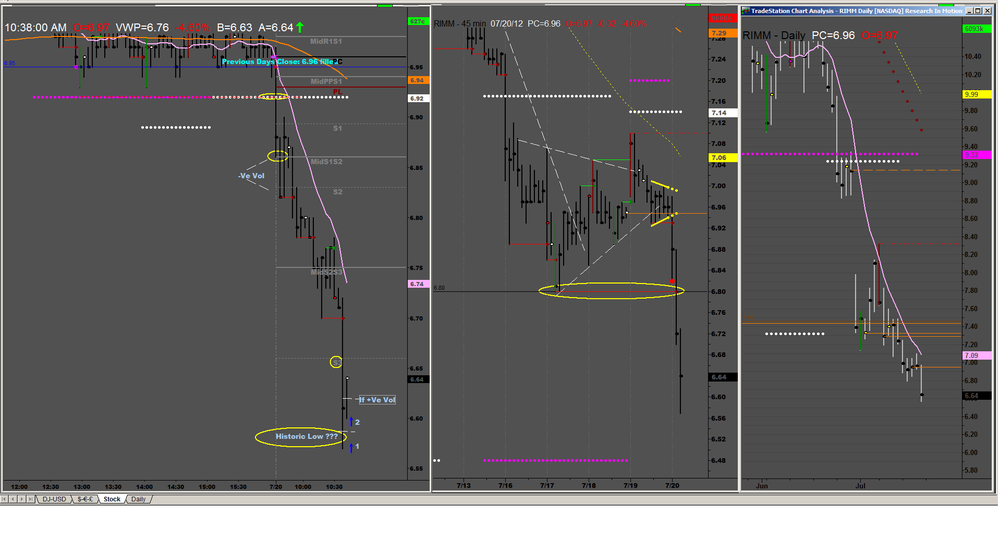Select the pink 6.74 price label

(418, 284)
